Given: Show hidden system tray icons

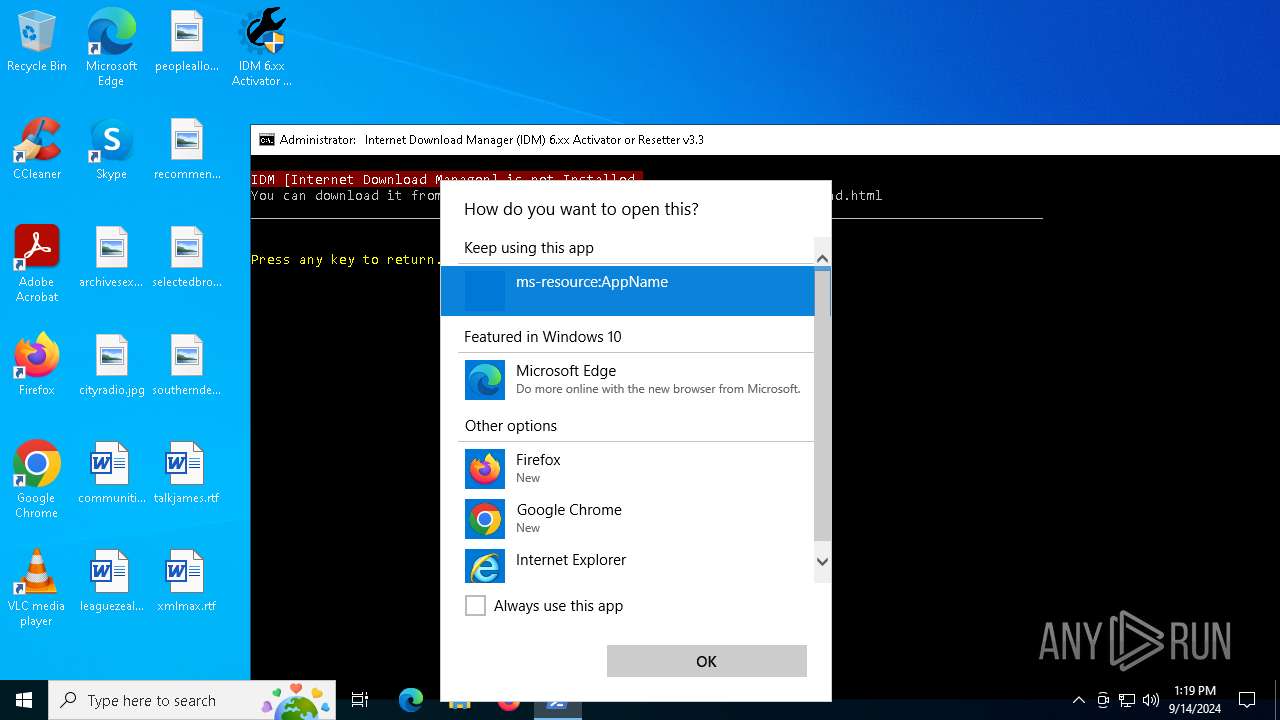Looking at the screenshot, I should click(1078, 700).
